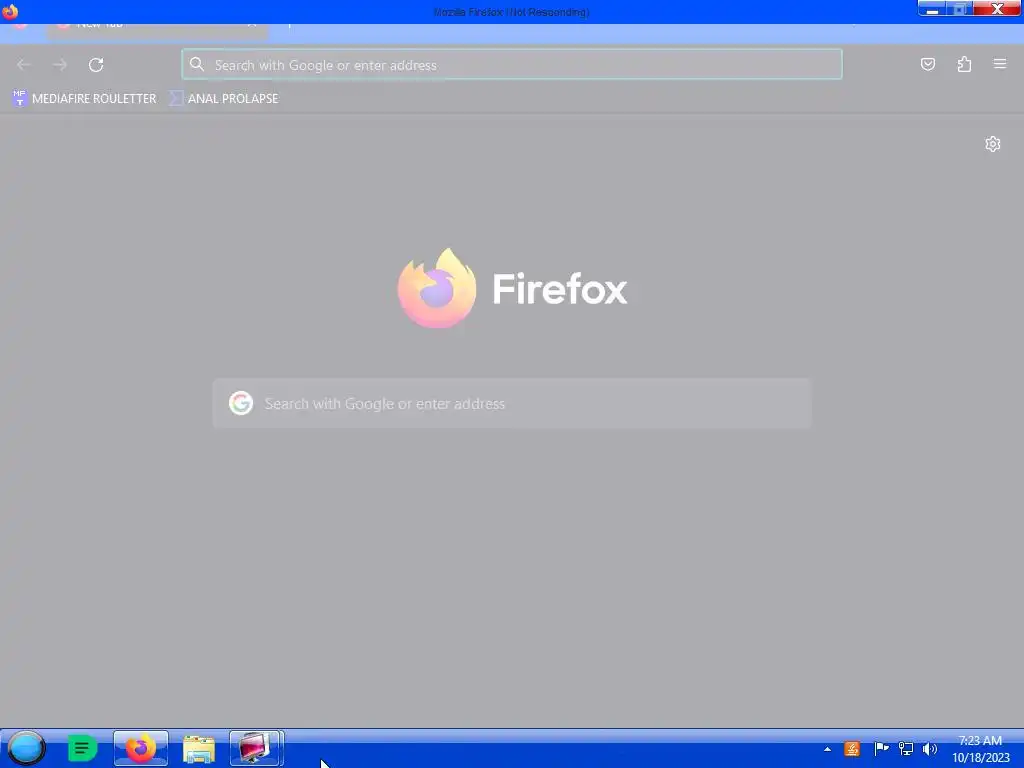This screenshot has width=1024, height=768.
Task: Reload the page with the refresh icon
Action: click(x=96, y=65)
